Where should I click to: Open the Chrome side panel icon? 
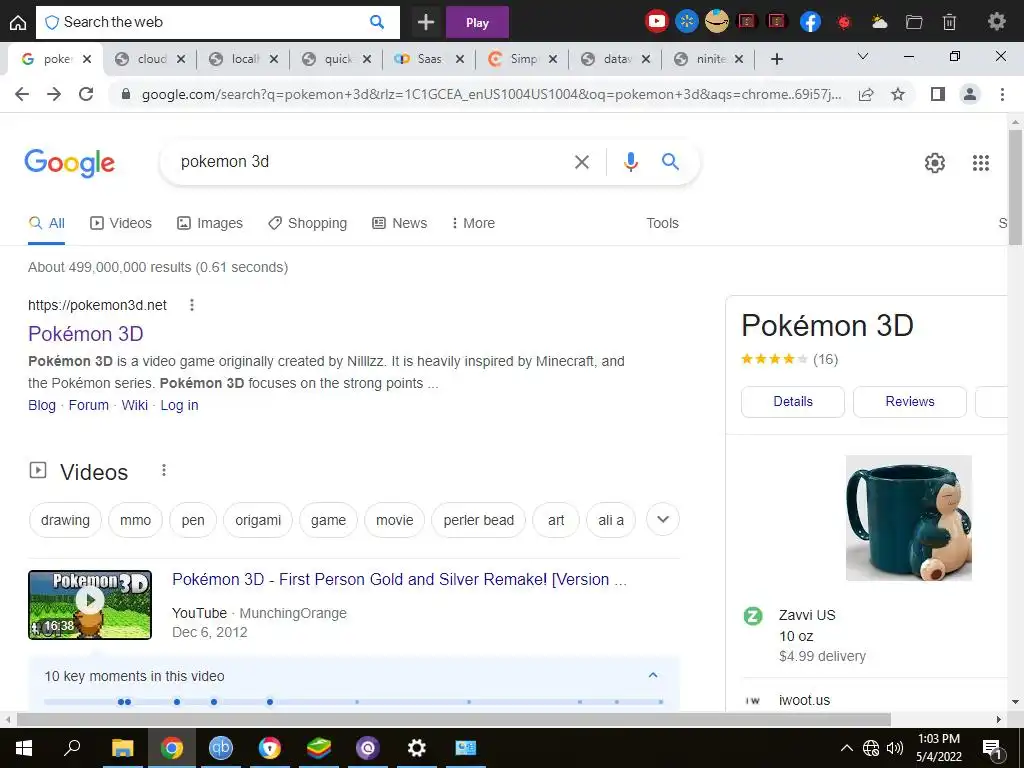(x=938, y=94)
